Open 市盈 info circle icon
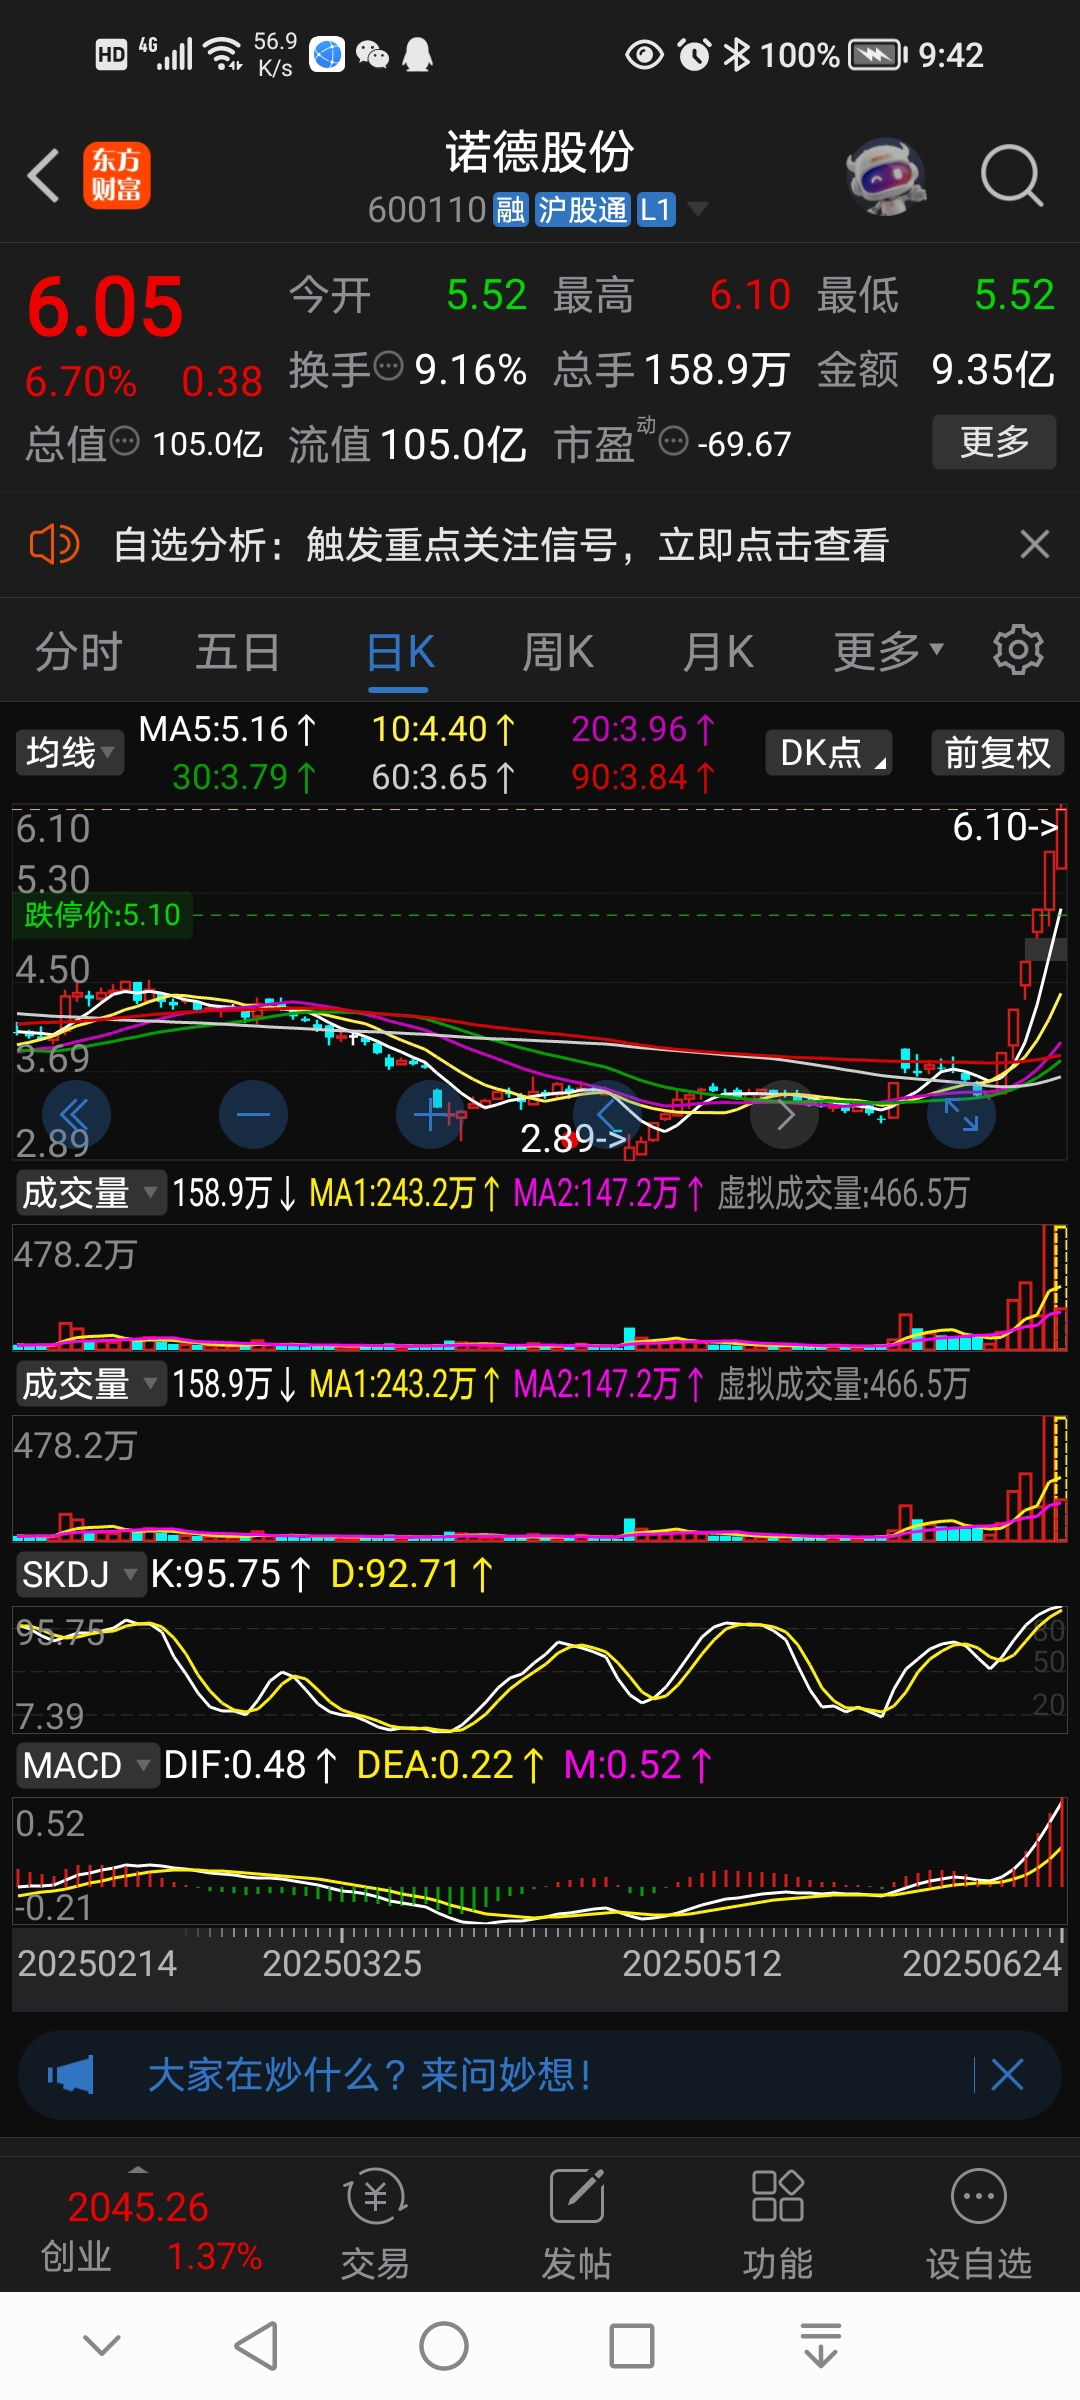Image resolution: width=1080 pixels, height=2400 pixels. click(x=674, y=440)
